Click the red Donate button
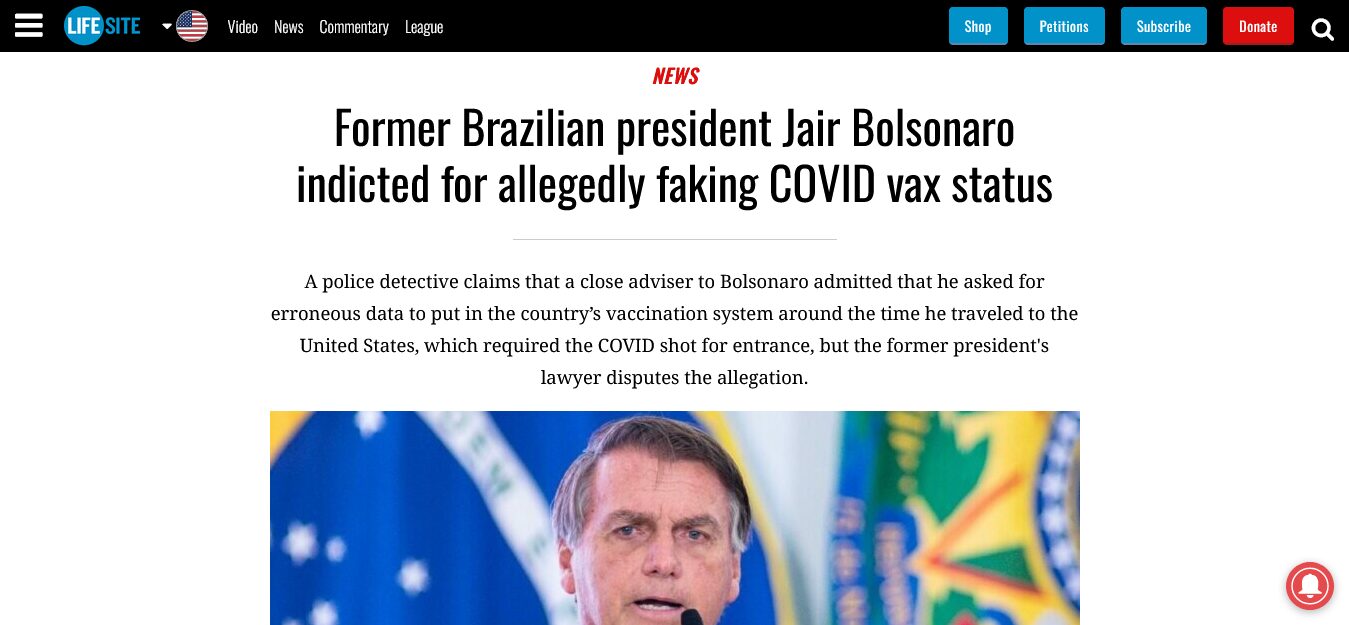 [x=1258, y=26]
